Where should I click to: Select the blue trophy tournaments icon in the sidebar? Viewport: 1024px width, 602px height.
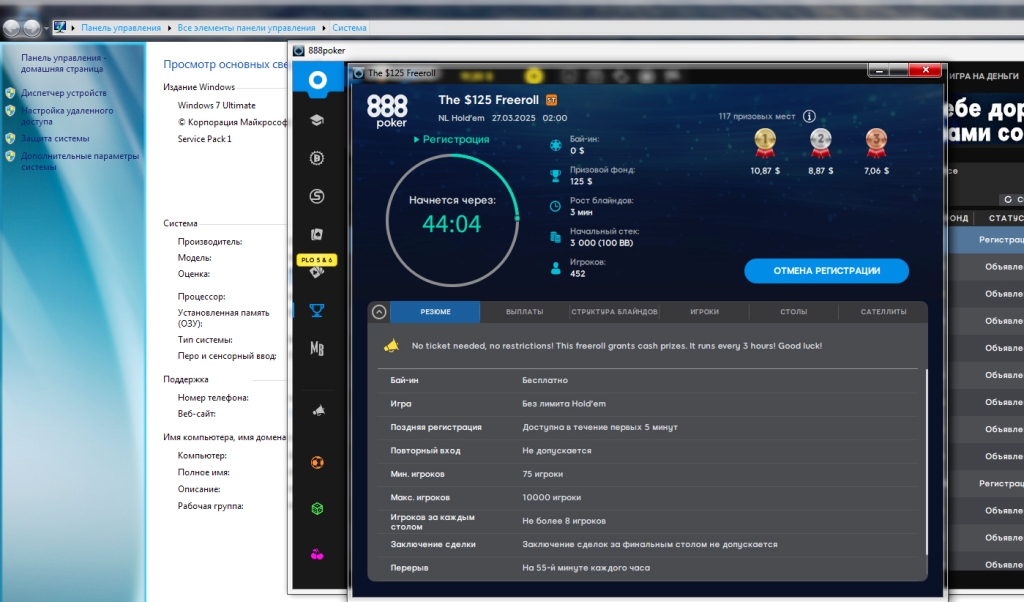coord(317,310)
